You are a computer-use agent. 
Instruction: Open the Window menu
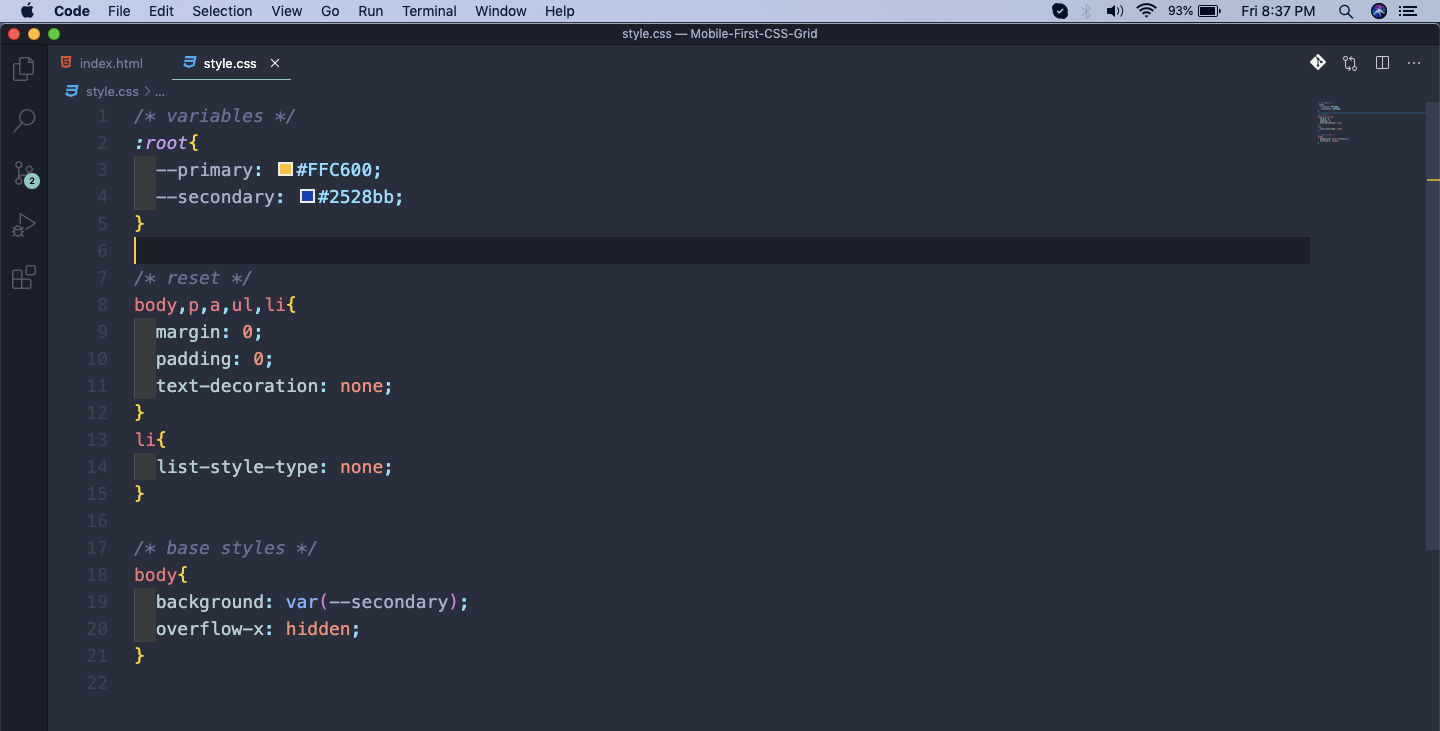tap(501, 11)
